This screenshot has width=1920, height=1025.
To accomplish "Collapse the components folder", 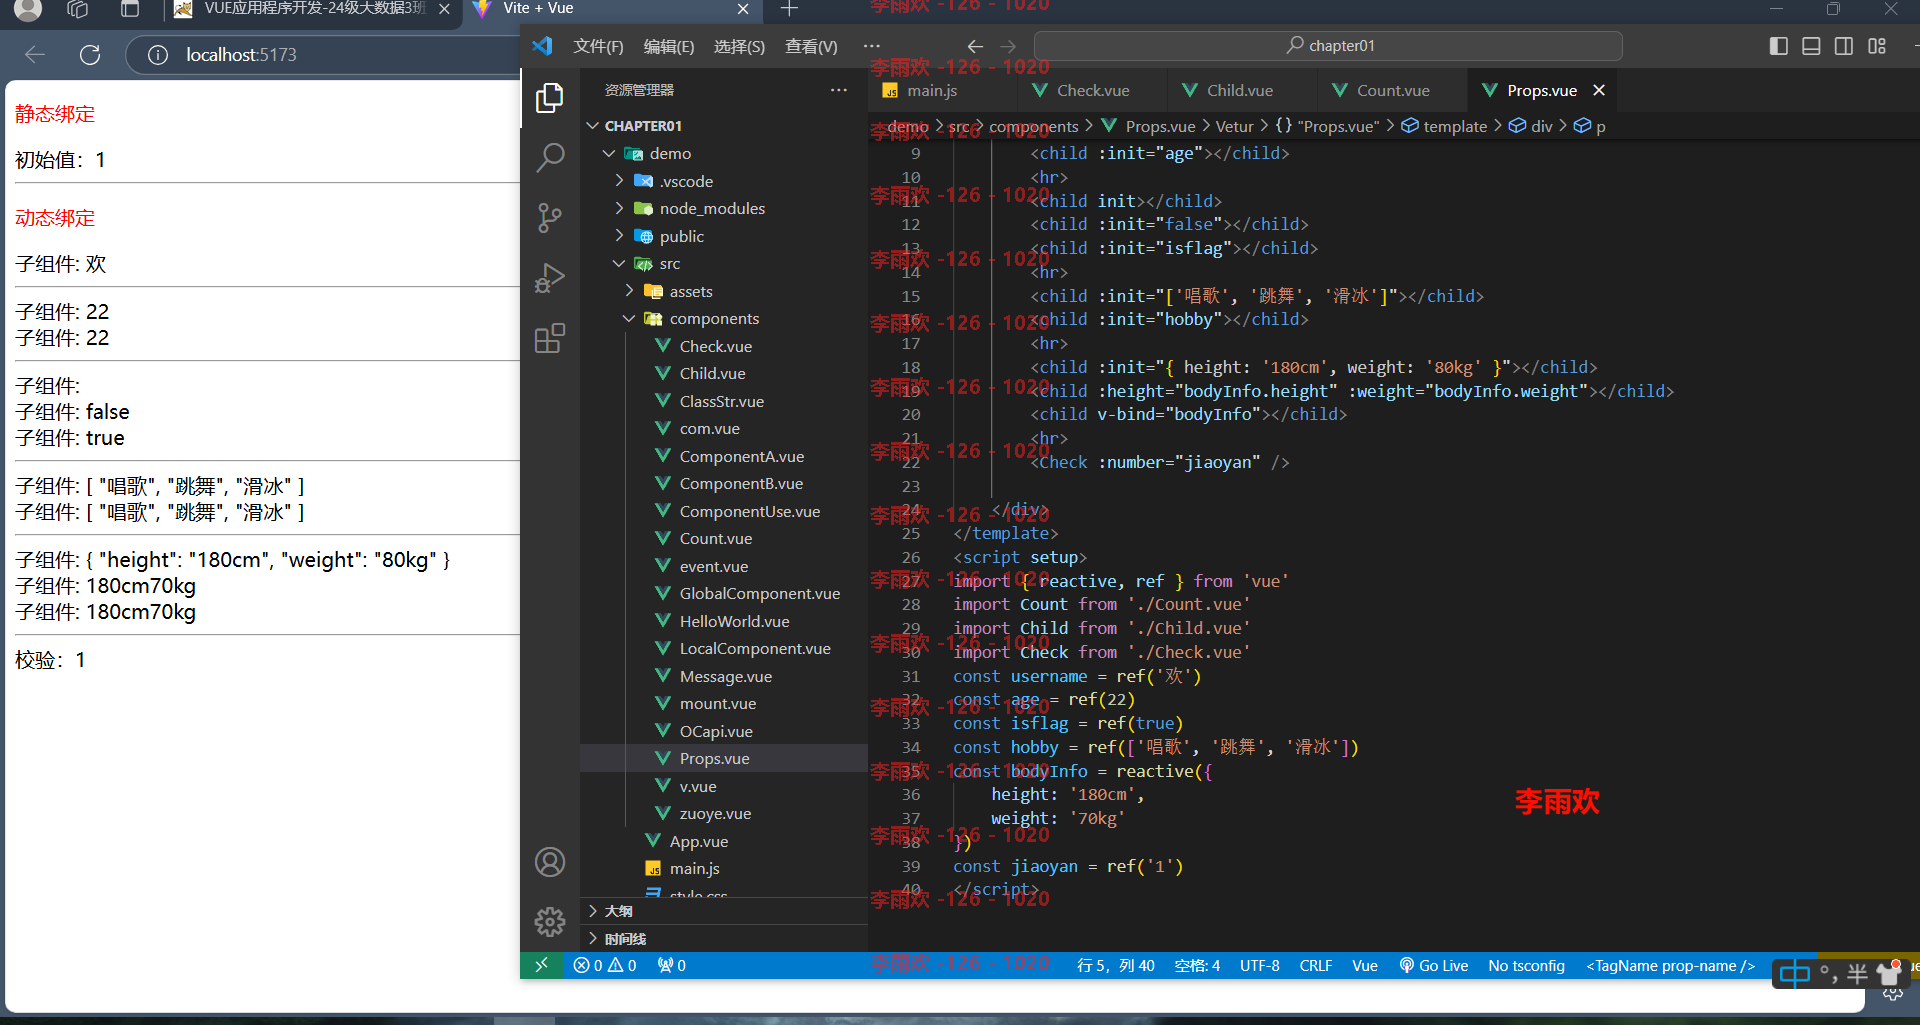I will (723, 318).
